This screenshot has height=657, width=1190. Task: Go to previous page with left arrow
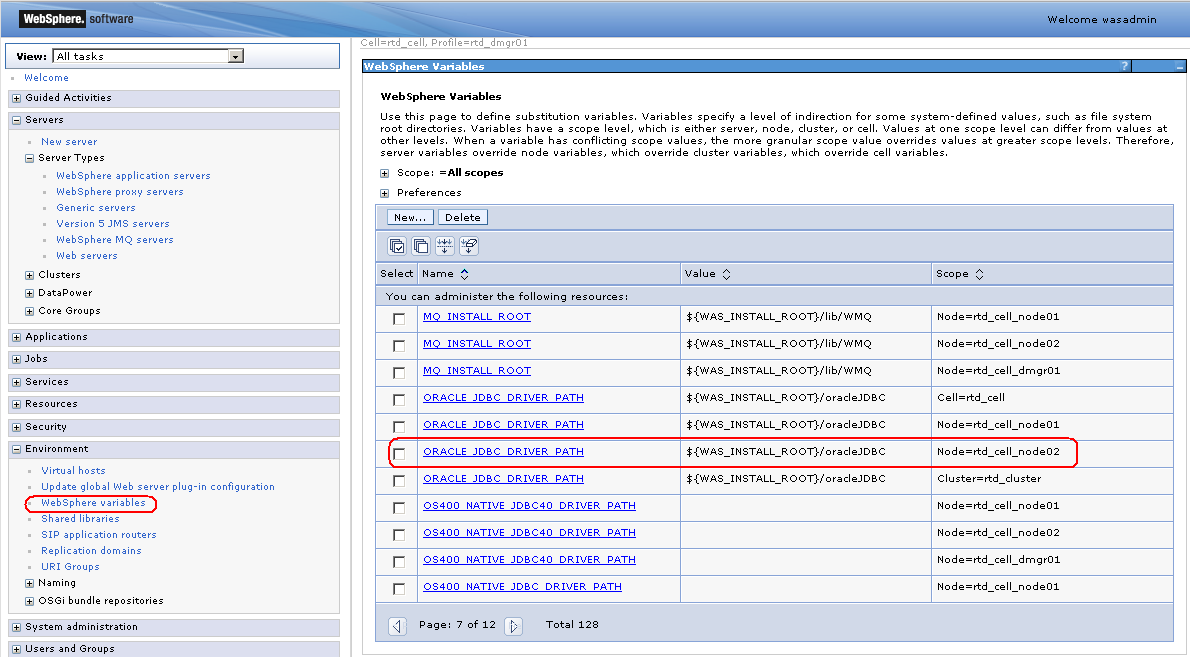(x=398, y=626)
